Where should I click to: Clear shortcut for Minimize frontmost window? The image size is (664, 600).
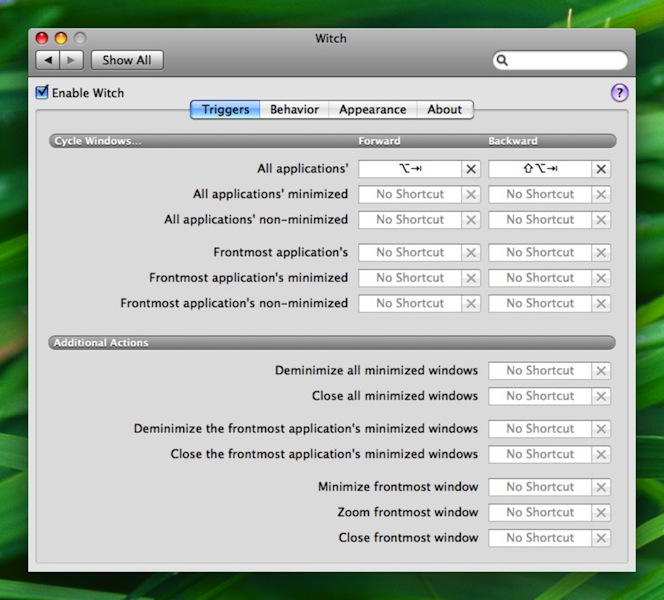(601, 487)
